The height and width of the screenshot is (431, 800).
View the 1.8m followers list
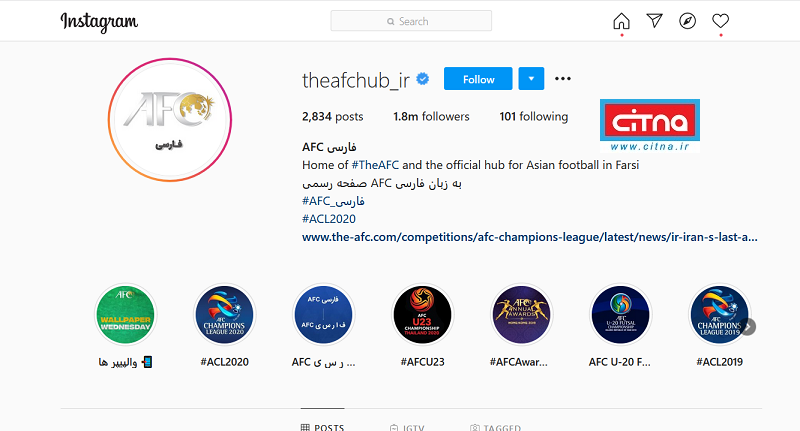point(431,117)
